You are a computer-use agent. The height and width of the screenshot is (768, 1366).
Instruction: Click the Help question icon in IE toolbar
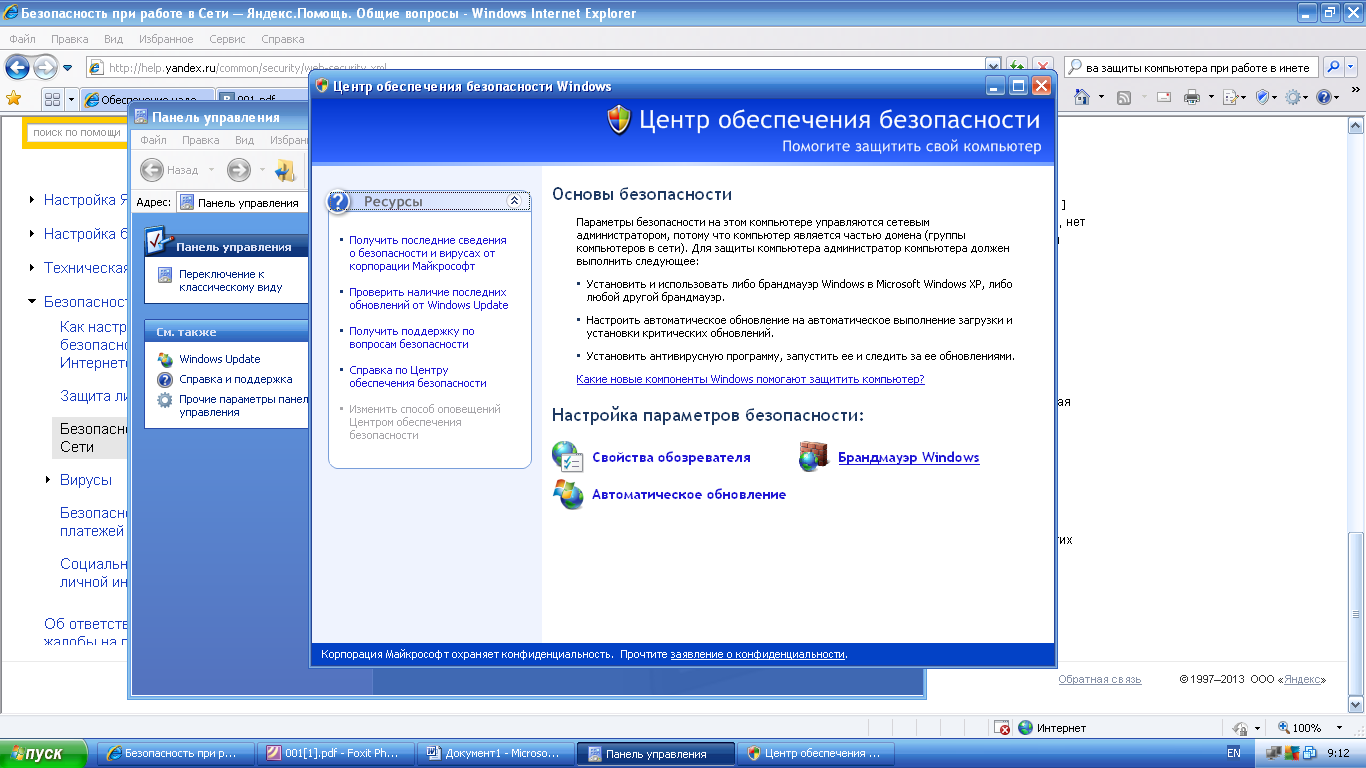pyautogui.click(x=1324, y=97)
